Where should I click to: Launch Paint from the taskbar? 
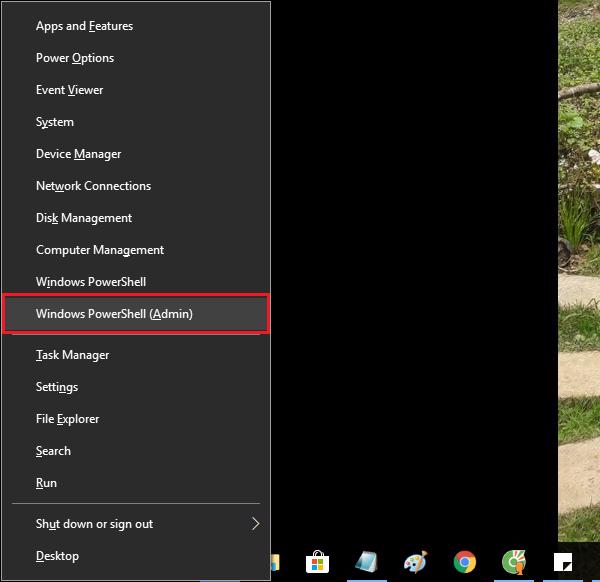click(416, 563)
